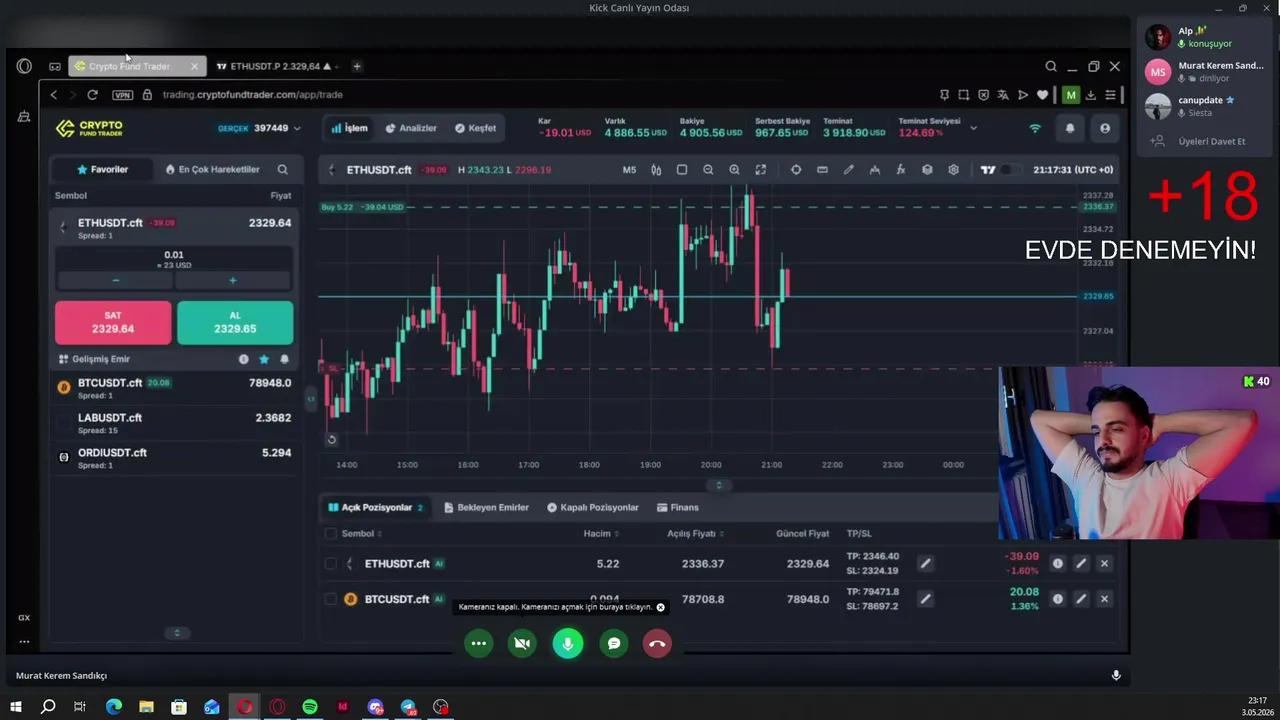Open the Finans tab

coord(678,508)
